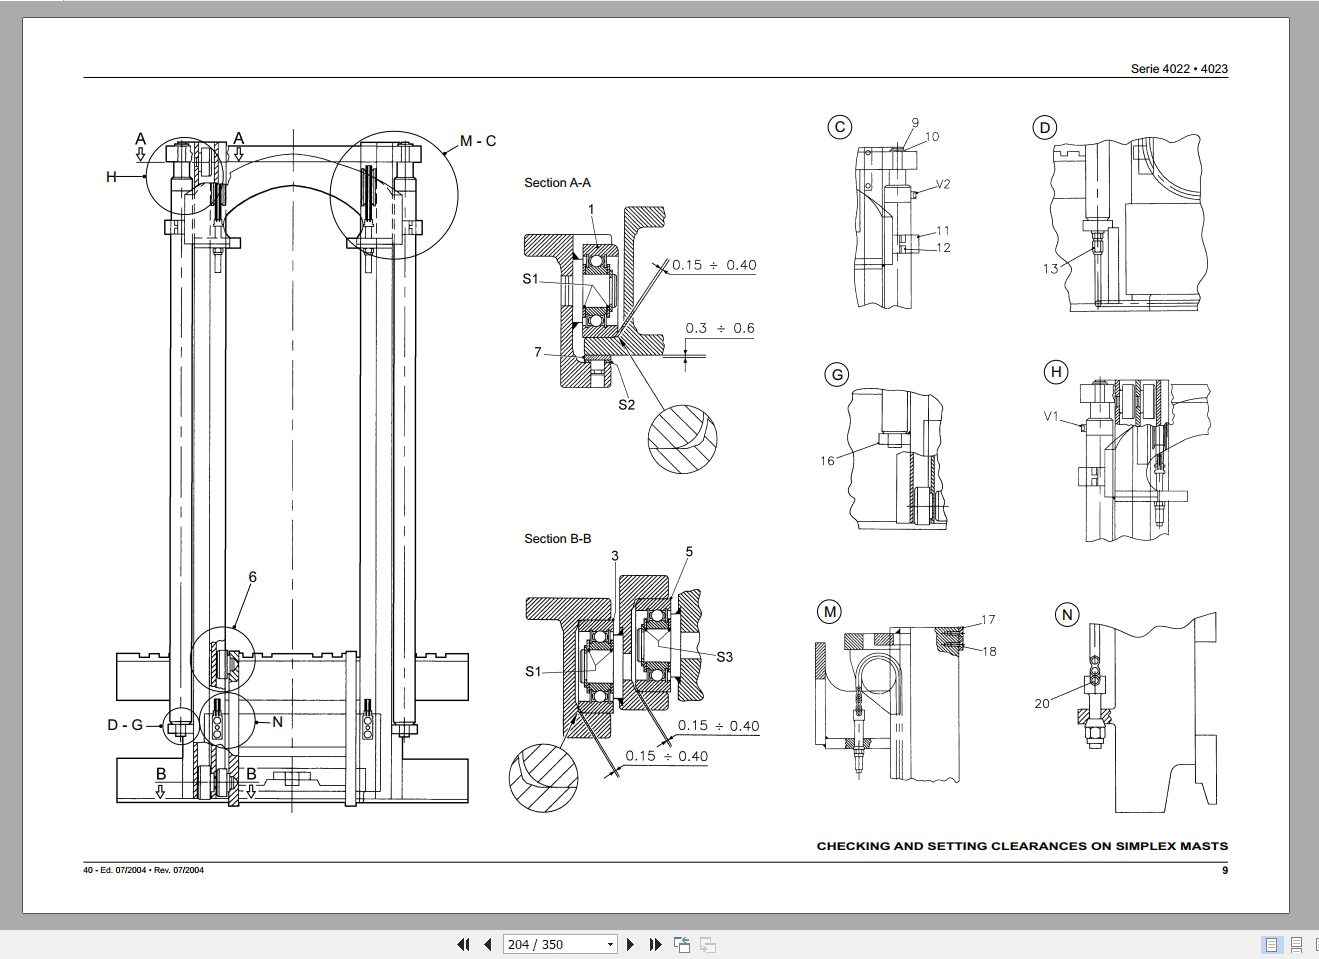The height and width of the screenshot is (959, 1319).
Task: Click the rotate-page icon with the green arrow
Action: [x=684, y=944]
